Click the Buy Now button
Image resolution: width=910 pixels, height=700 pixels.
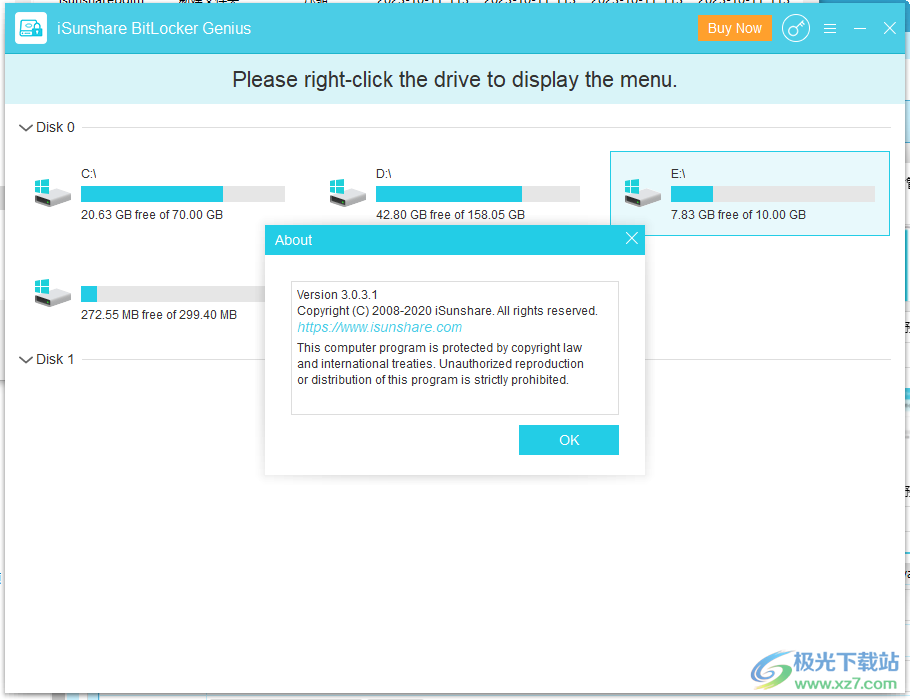pyautogui.click(x=734, y=28)
